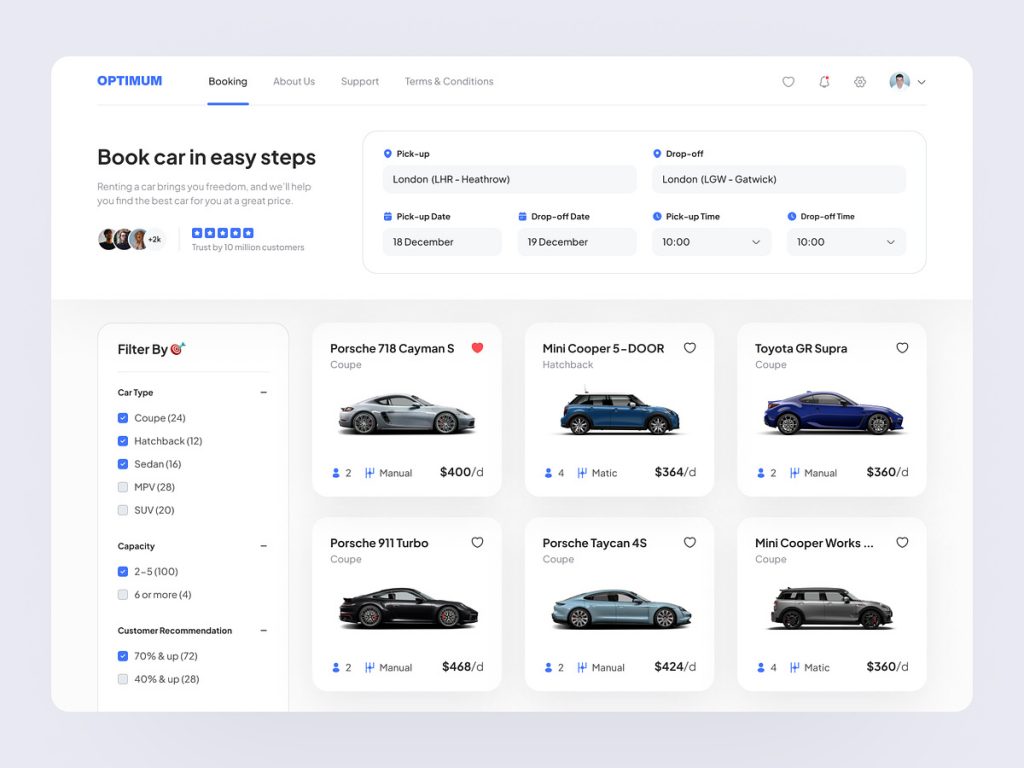Collapse the Car Type filter section
Screen dimensions: 1024x768
click(264, 393)
